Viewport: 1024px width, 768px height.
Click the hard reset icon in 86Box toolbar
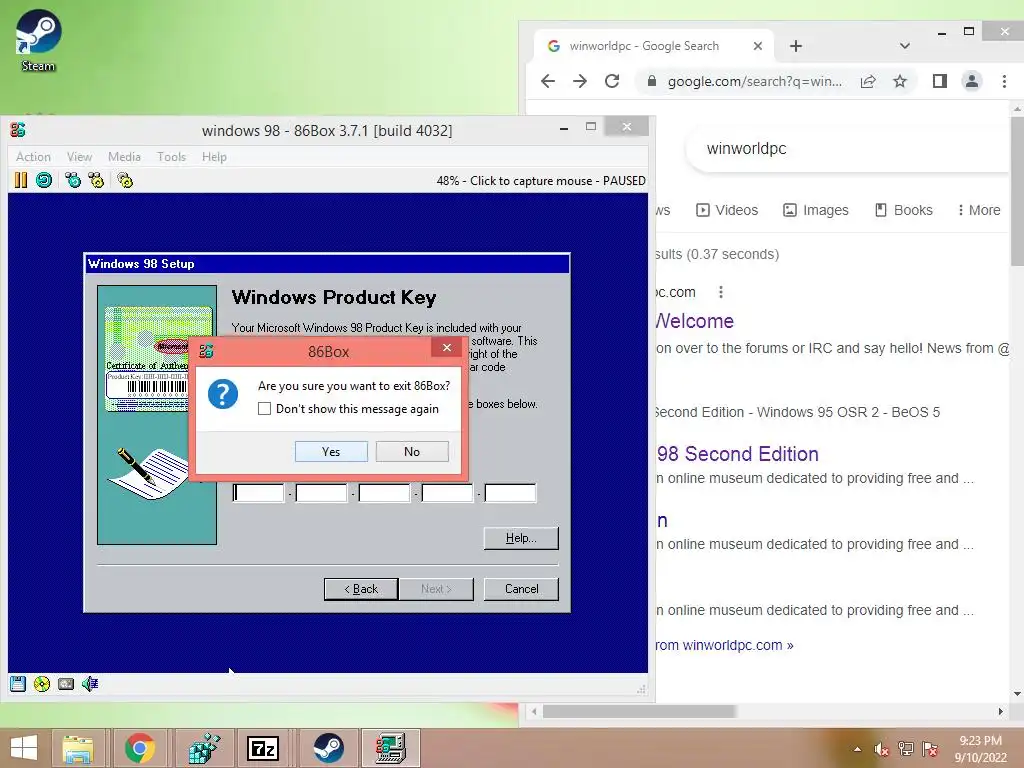pos(44,180)
